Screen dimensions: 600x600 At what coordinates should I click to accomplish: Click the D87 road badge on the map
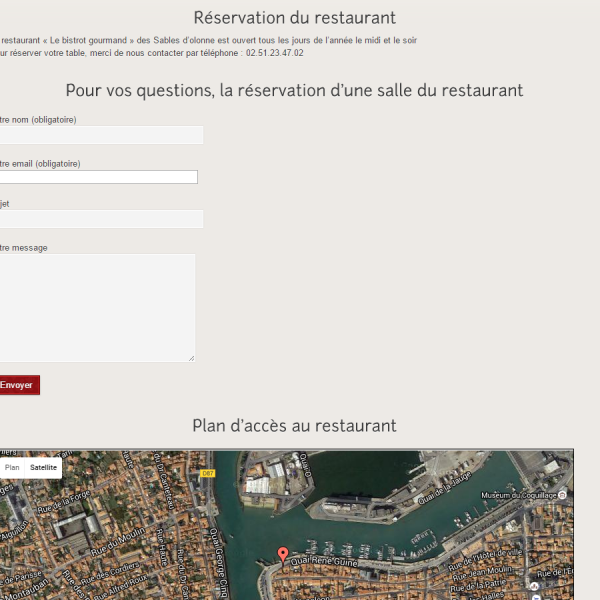[207, 473]
